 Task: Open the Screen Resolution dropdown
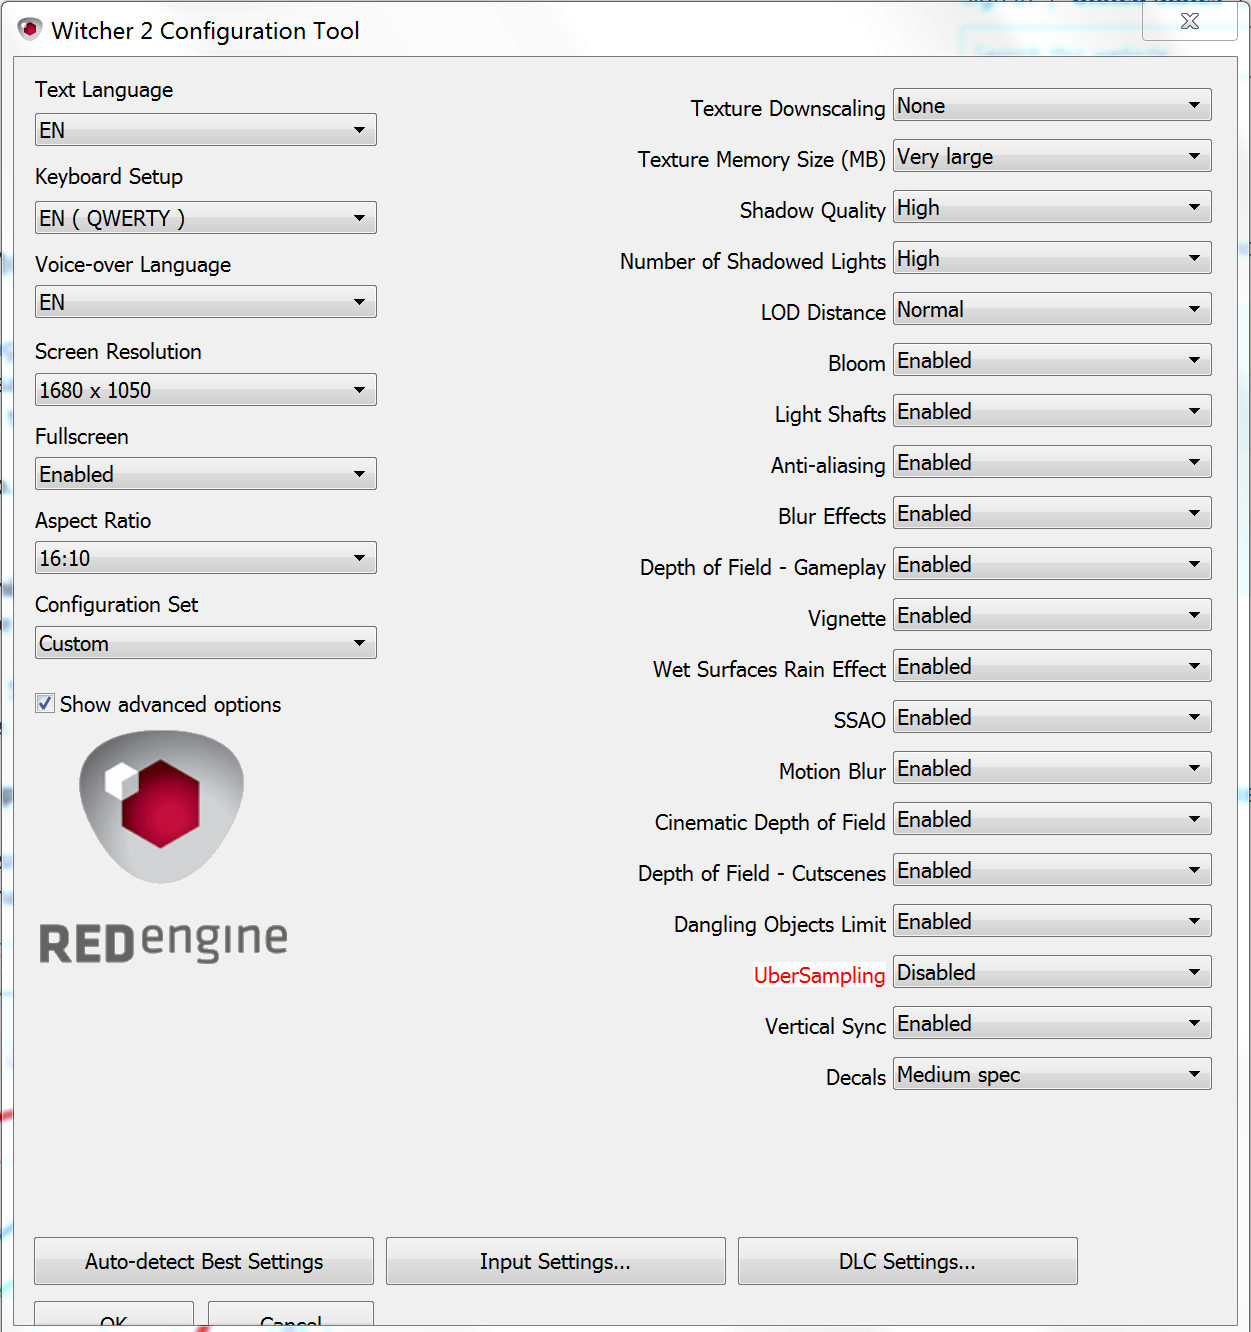pyautogui.click(x=206, y=390)
